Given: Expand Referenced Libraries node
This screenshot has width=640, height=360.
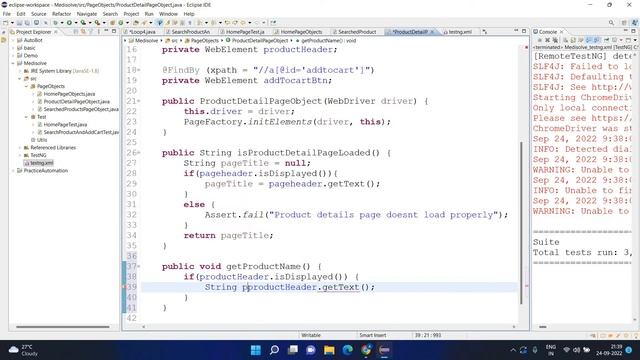Looking at the screenshot, I should tap(20, 147).
